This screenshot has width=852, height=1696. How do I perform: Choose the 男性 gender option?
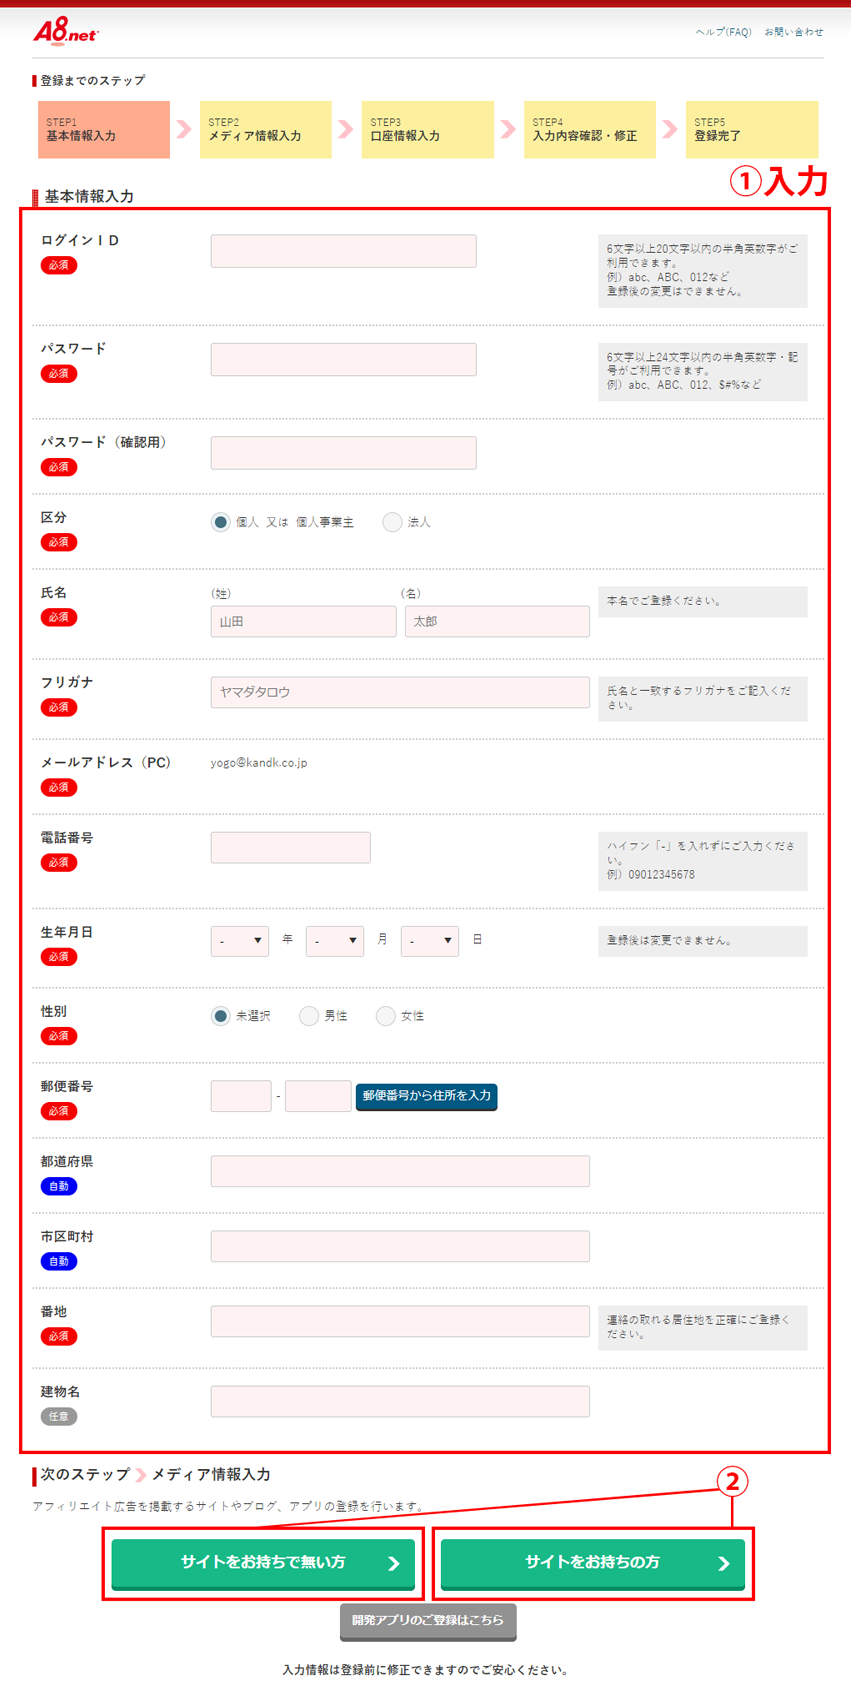tap(309, 1016)
